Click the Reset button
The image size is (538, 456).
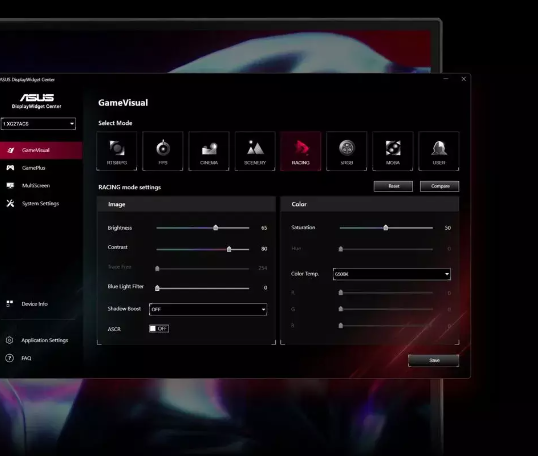pos(393,186)
